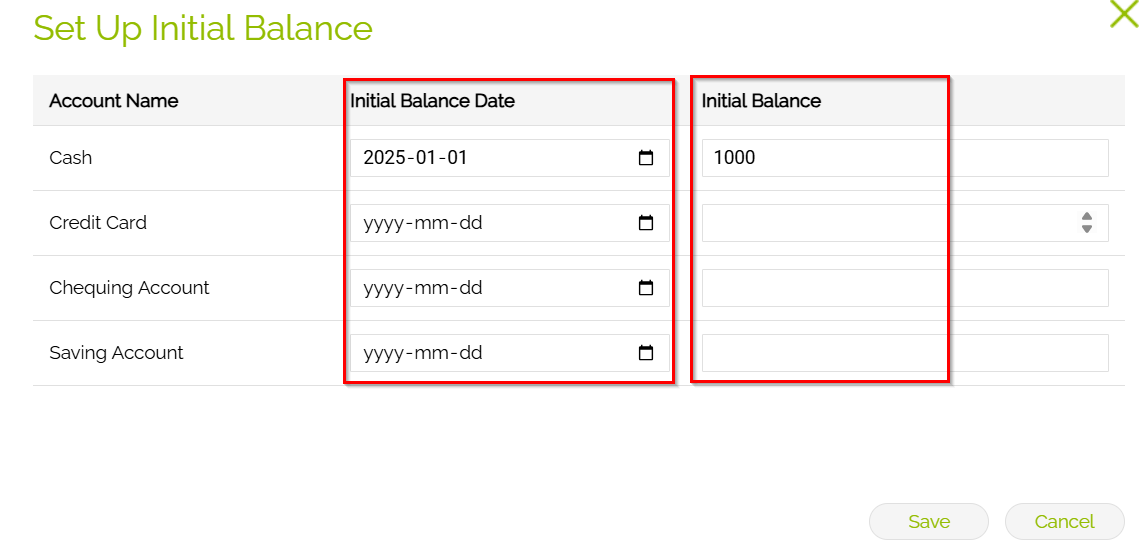Close the Set Up Initial Balance dialog
The image size is (1145, 545).
[1124, 13]
